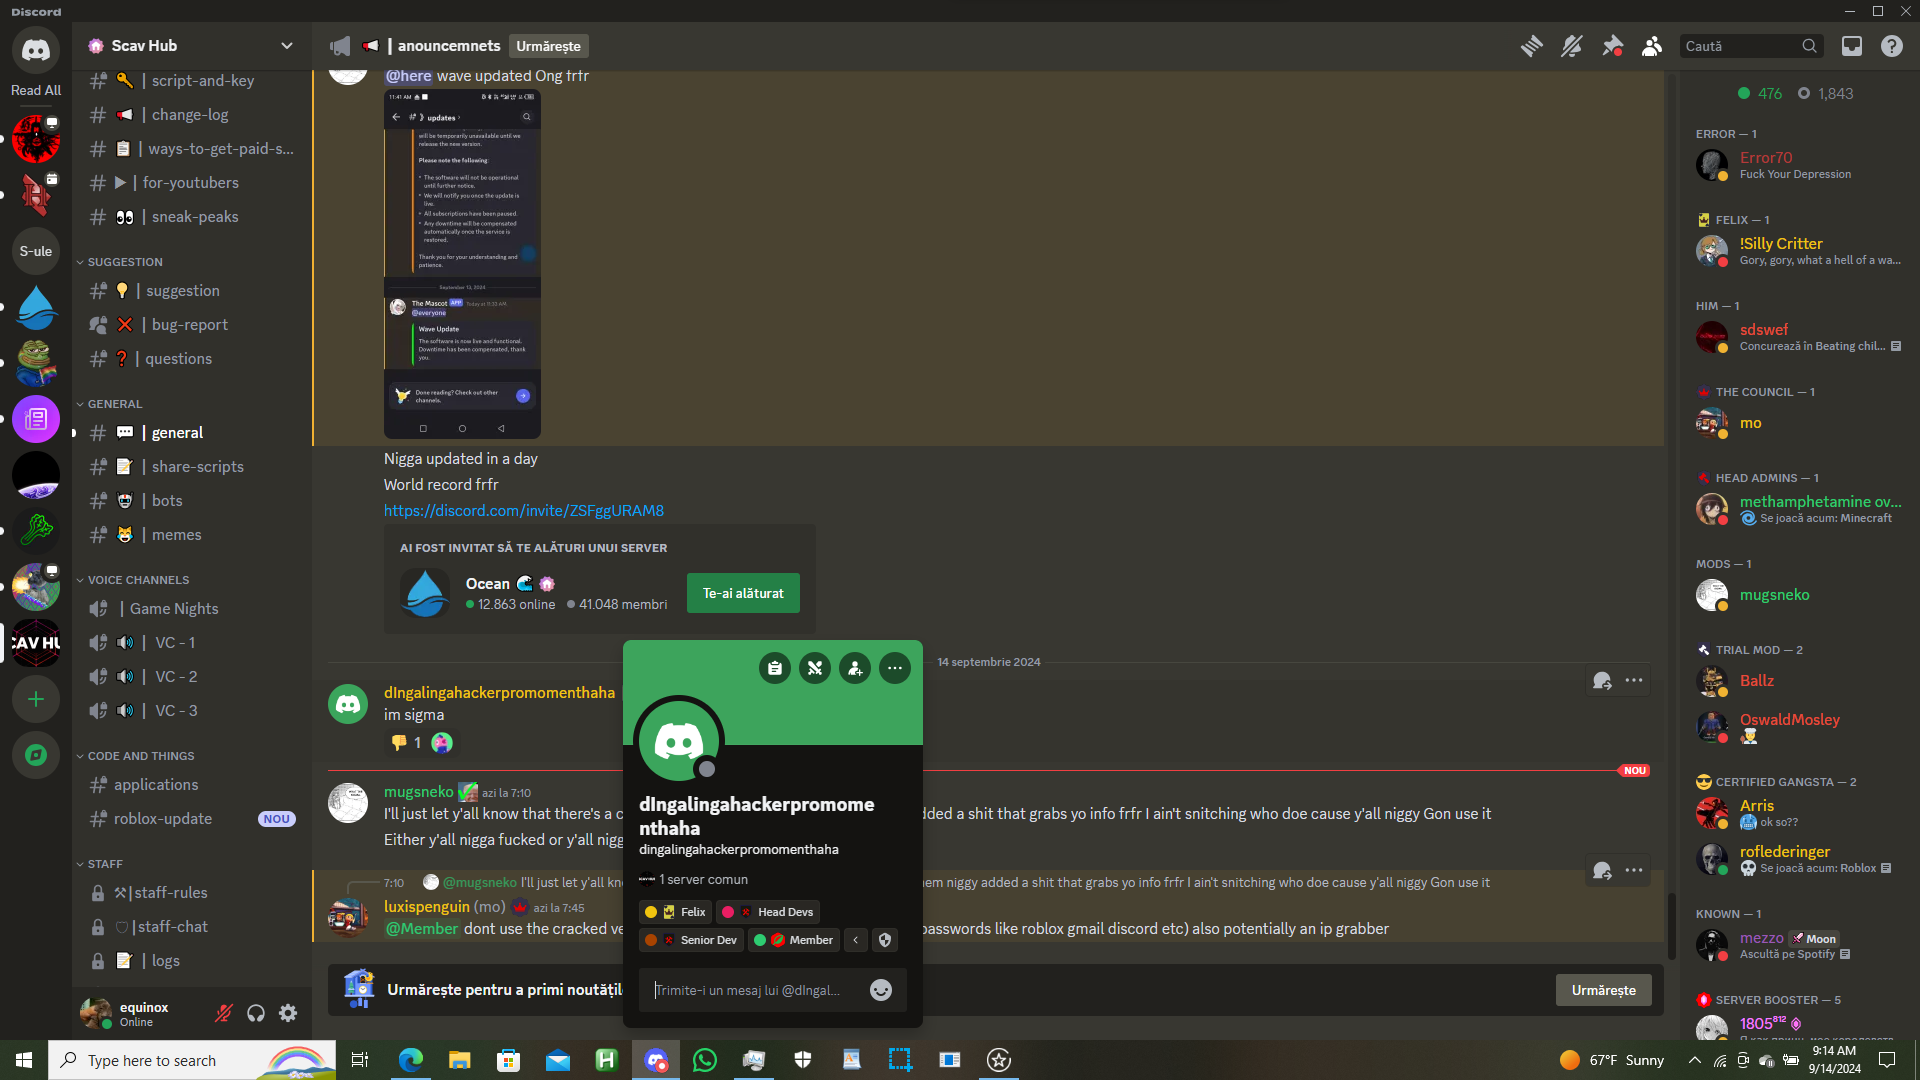Click the Urmărește button at bottom right
The height and width of the screenshot is (1080, 1920).
pyautogui.click(x=1603, y=990)
